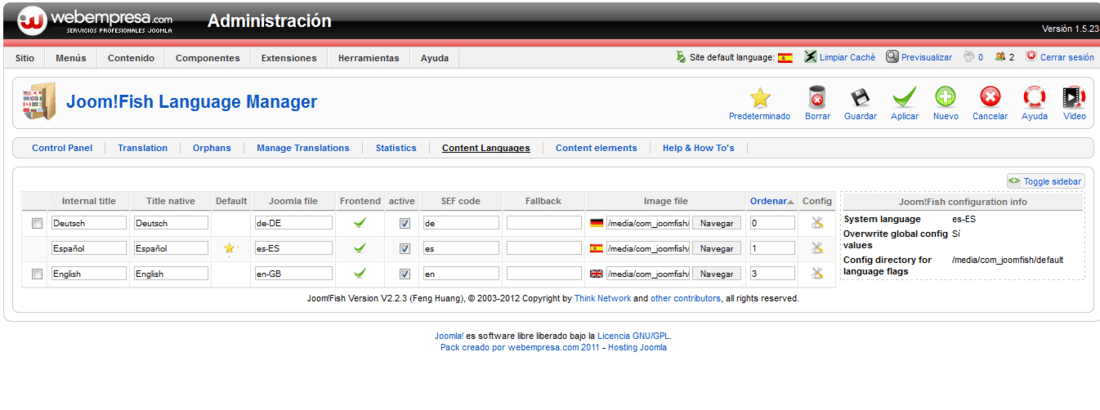Open the Think Network link
This screenshot has height=410, width=1100.
pyautogui.click(x=603, y=298)
